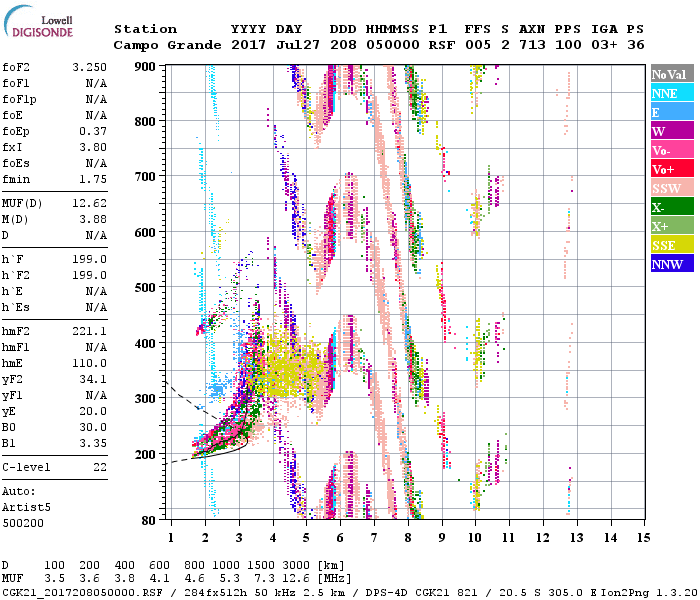Screen dimensions: 700x600
Task: Click the cyan NNE legend swatch
Action: click(672, 93)
